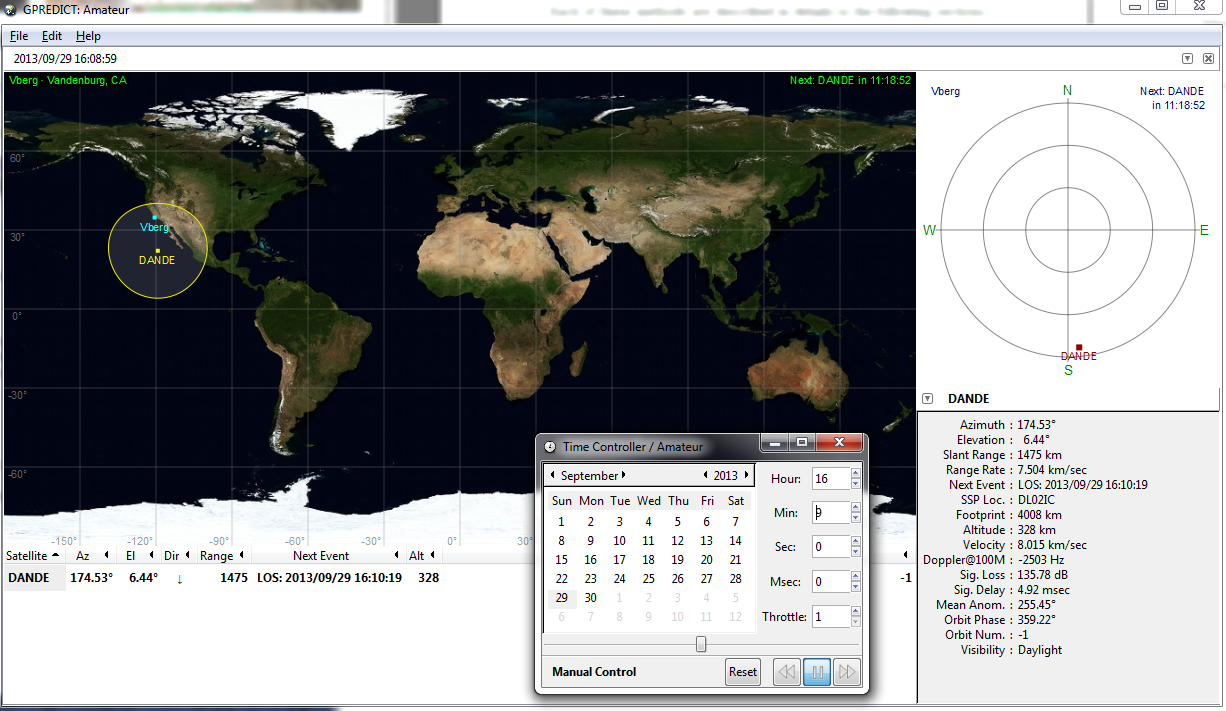Pause the time simulation
Viewport: 1226px width, 711px height.
tap(817, 672)
